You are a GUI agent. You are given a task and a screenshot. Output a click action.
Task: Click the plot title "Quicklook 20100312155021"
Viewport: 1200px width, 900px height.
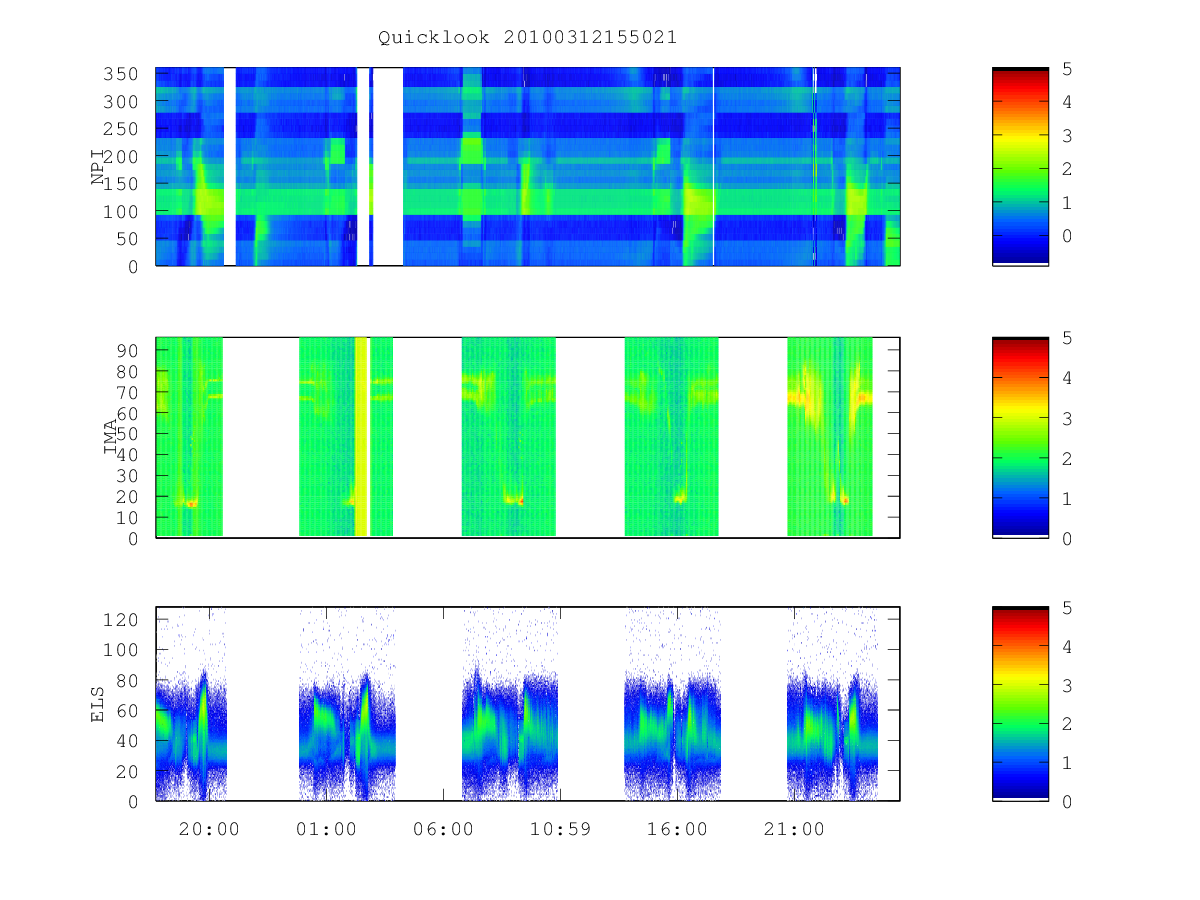527,38
